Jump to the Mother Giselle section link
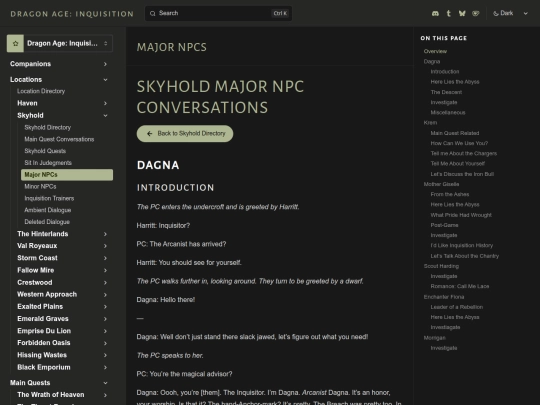540x405 pixels. pyautogui.click(x=441, y=184)
